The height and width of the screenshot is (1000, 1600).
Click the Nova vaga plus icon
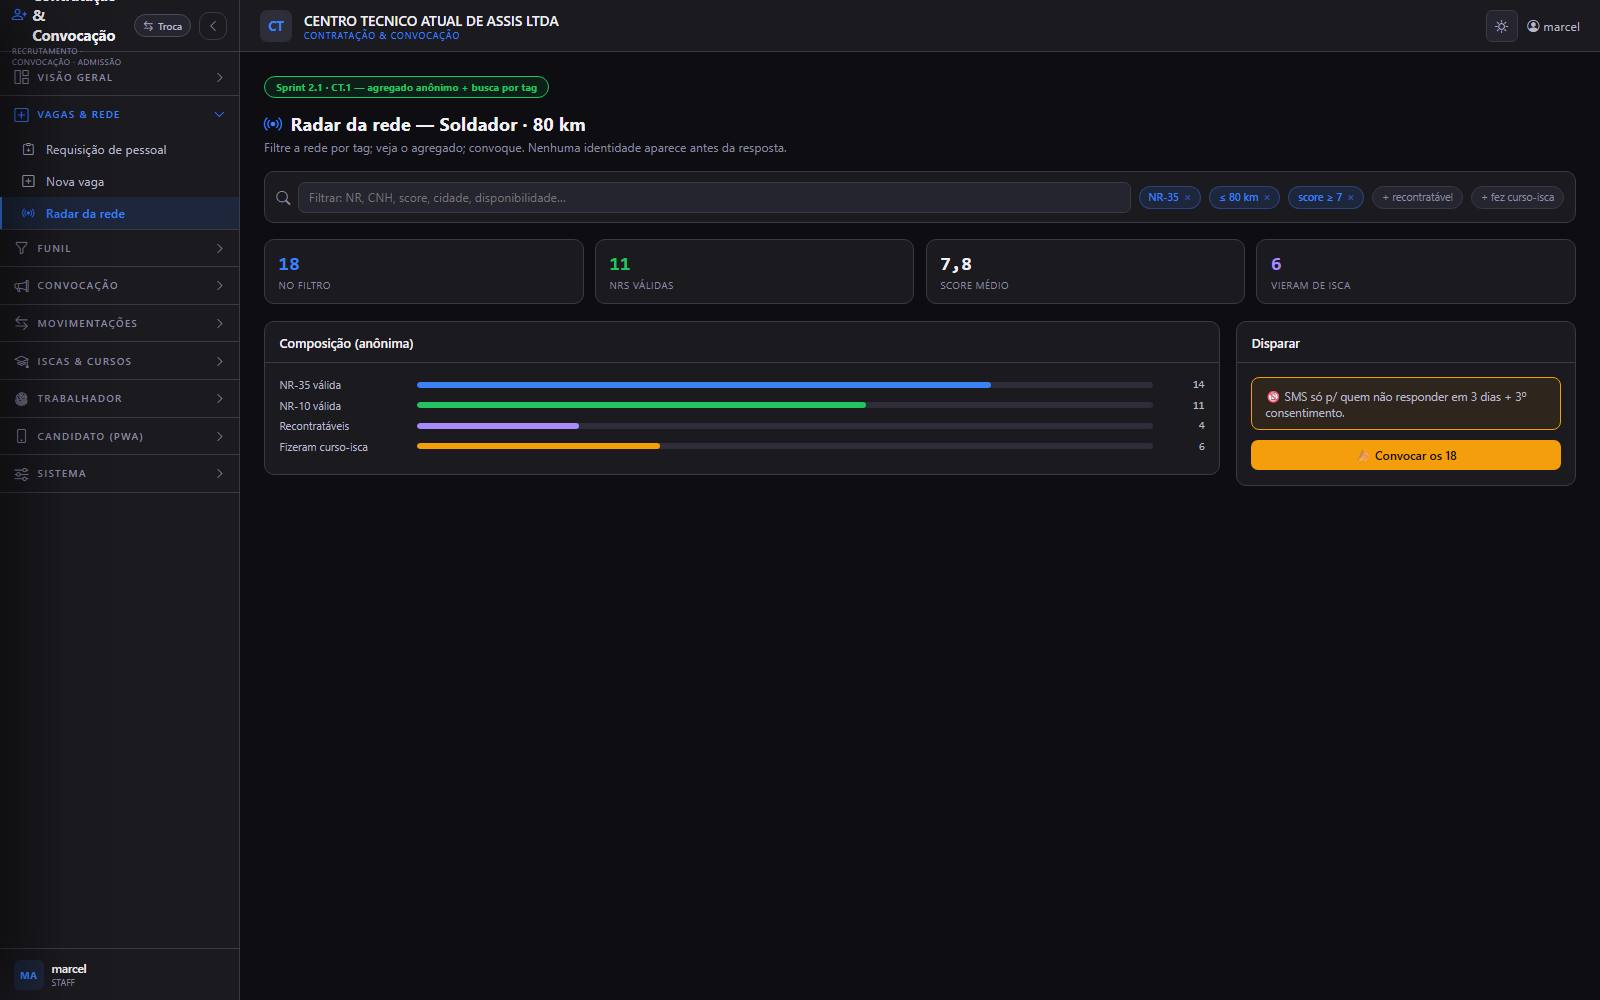pyautogui.click(x=28, y=181)
